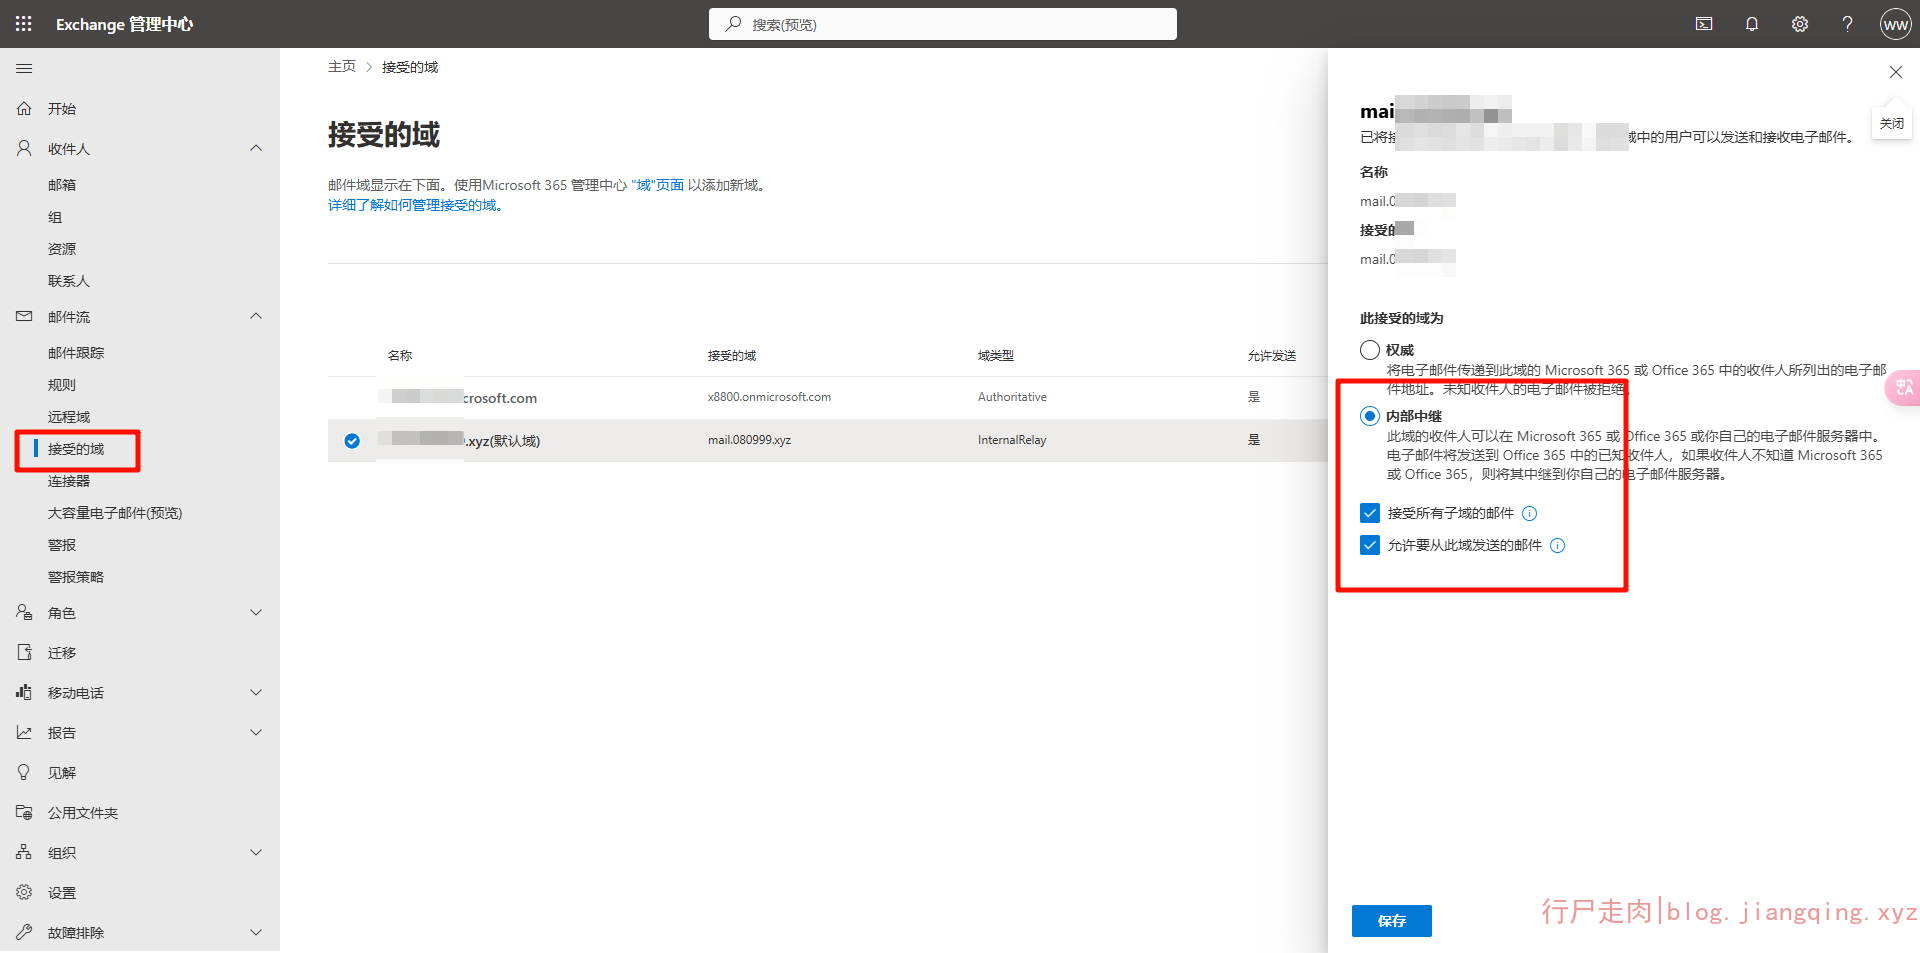Viewport: 1920px width, 953px height.
Task: Collapse the 邮件流 section chevron
Action: click(256, 317)
